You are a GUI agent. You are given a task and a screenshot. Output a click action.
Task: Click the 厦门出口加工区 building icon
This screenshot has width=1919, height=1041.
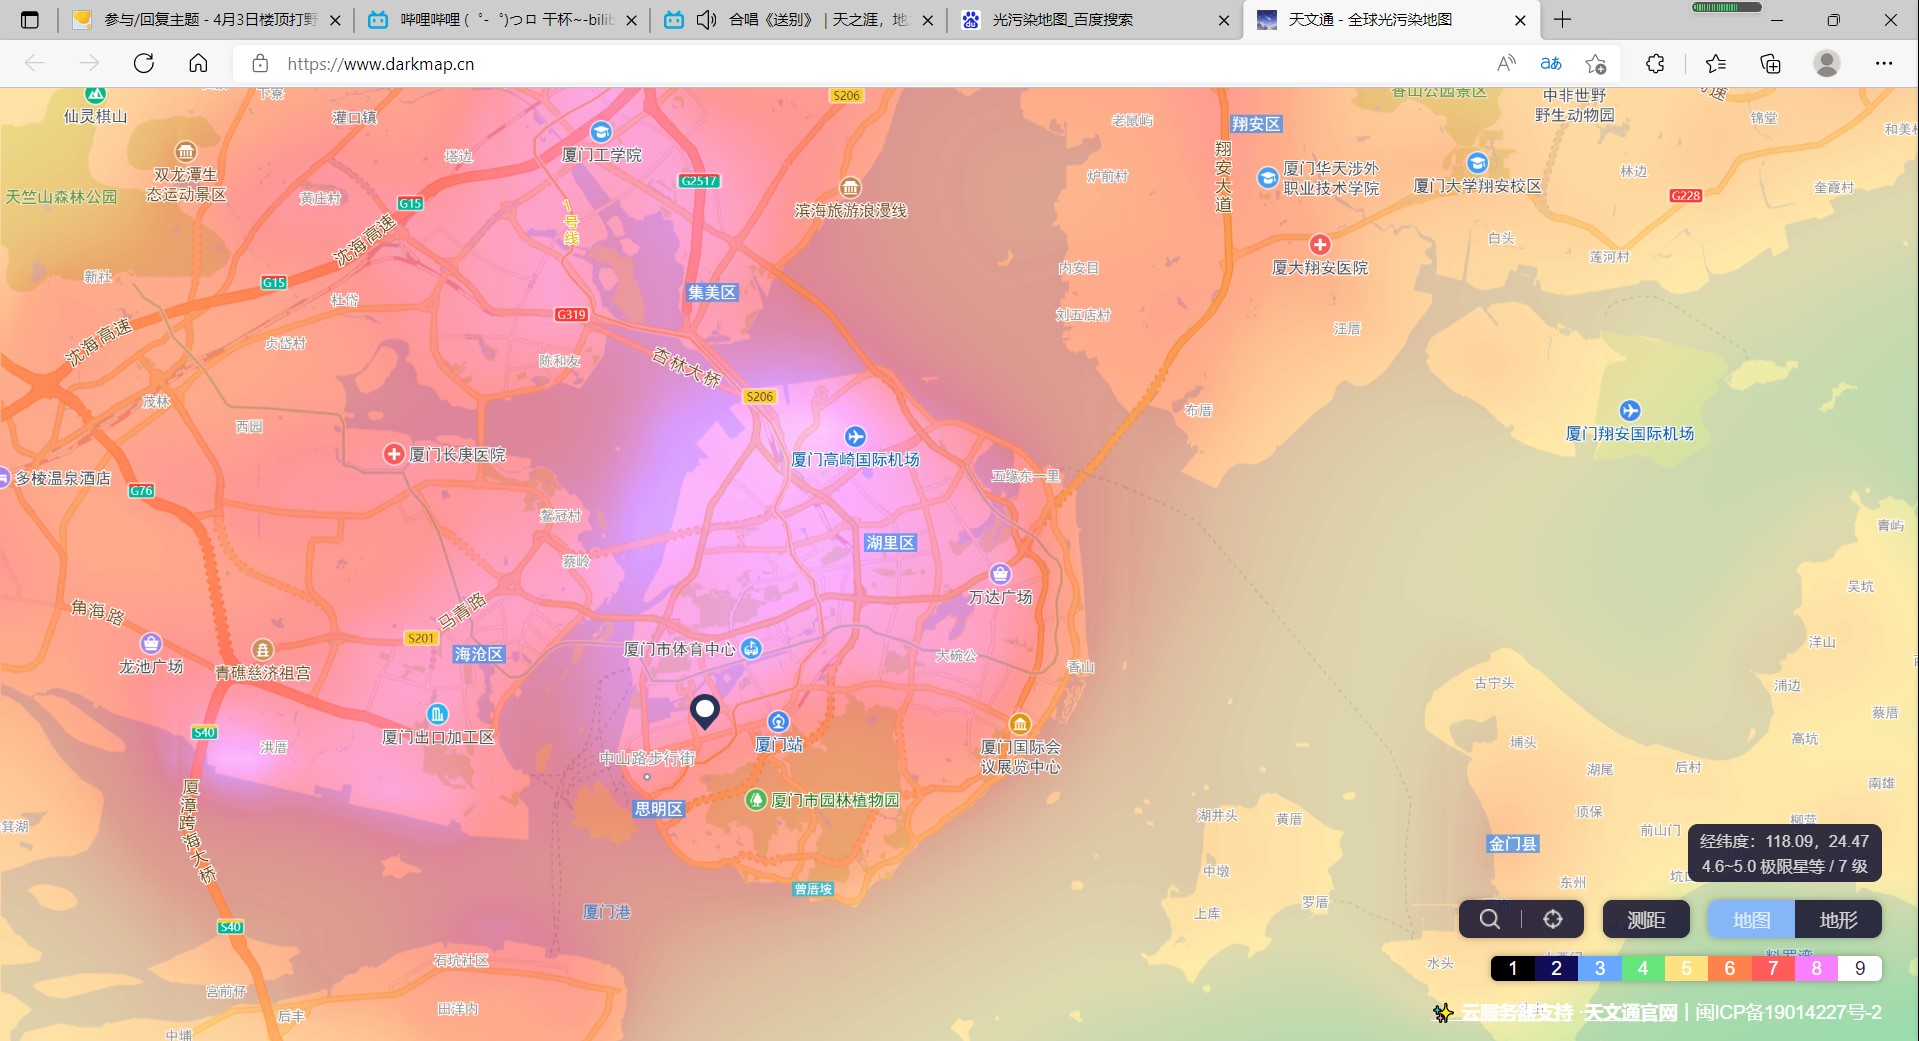(437, 714)
